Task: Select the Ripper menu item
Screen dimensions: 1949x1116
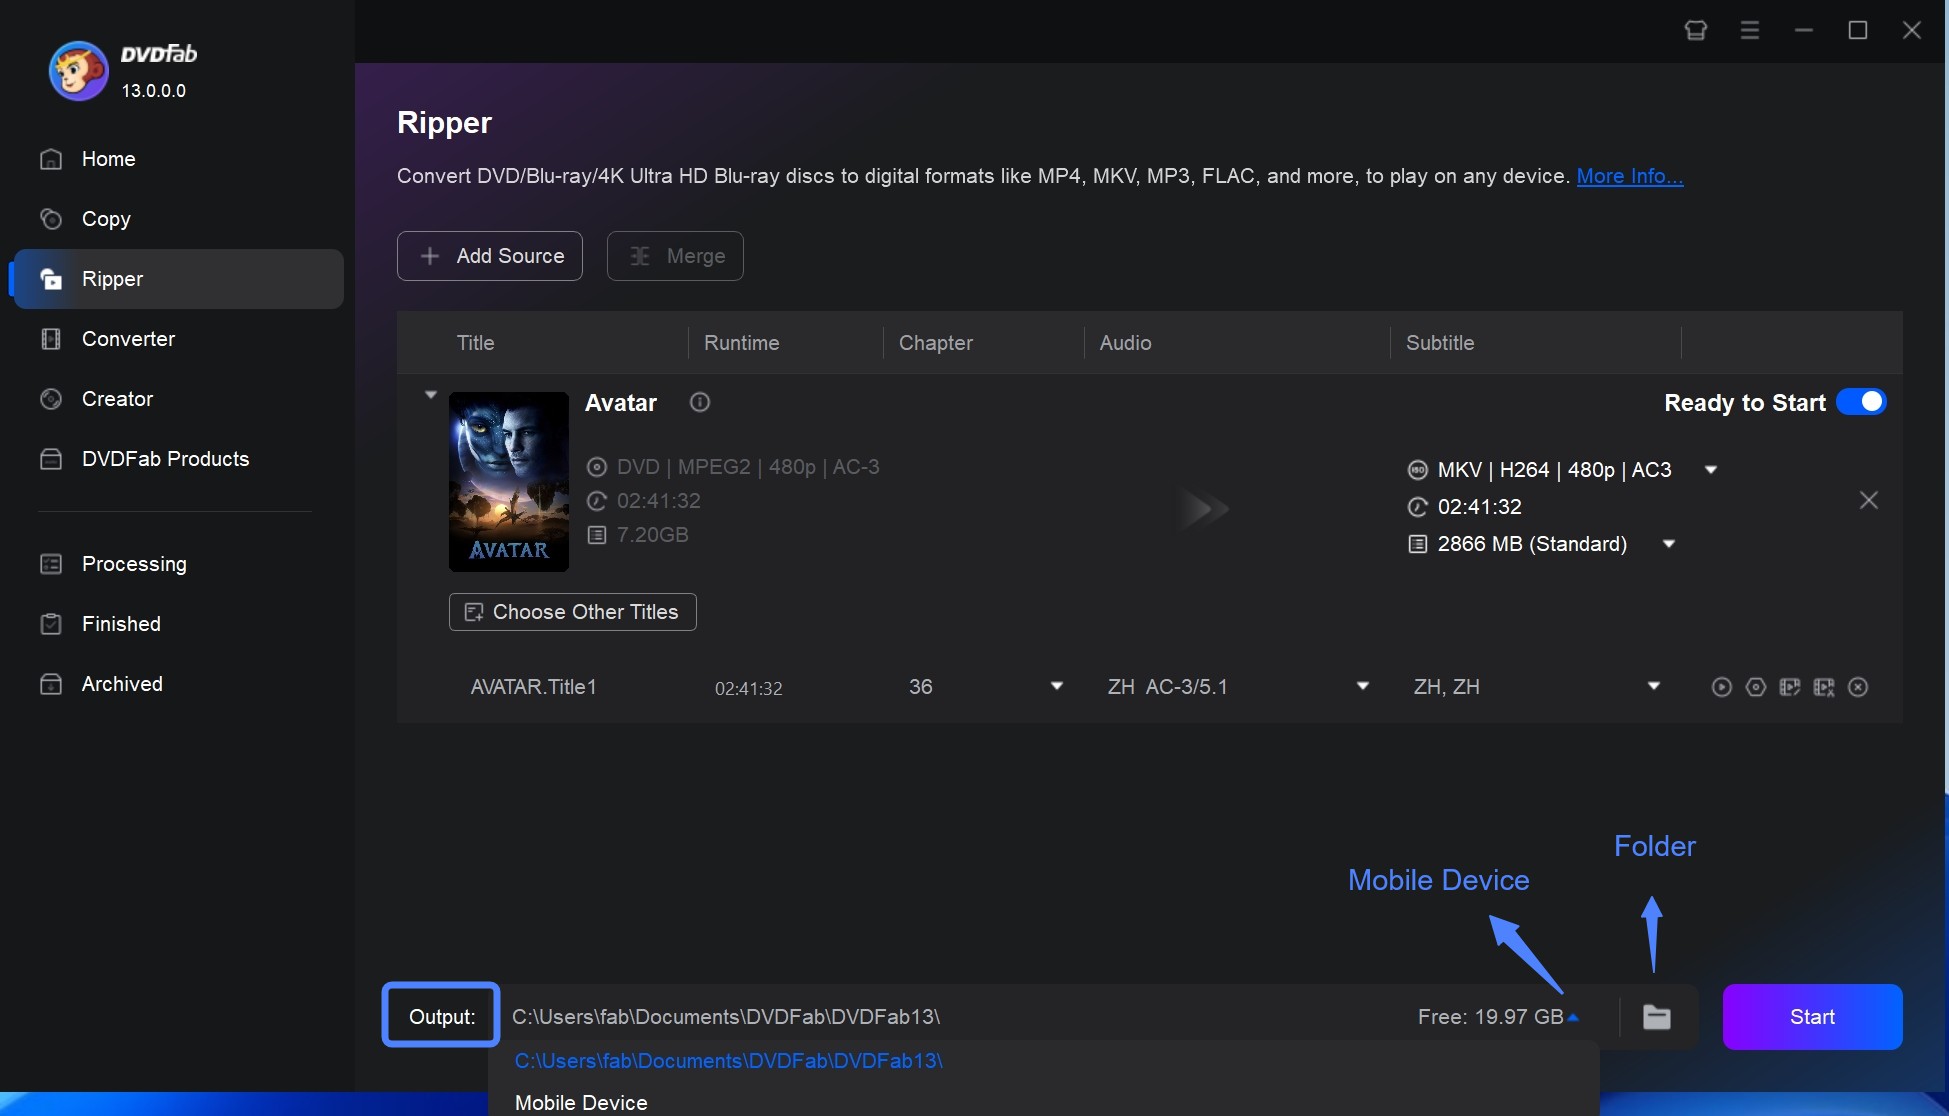Action: pos(111,278)
